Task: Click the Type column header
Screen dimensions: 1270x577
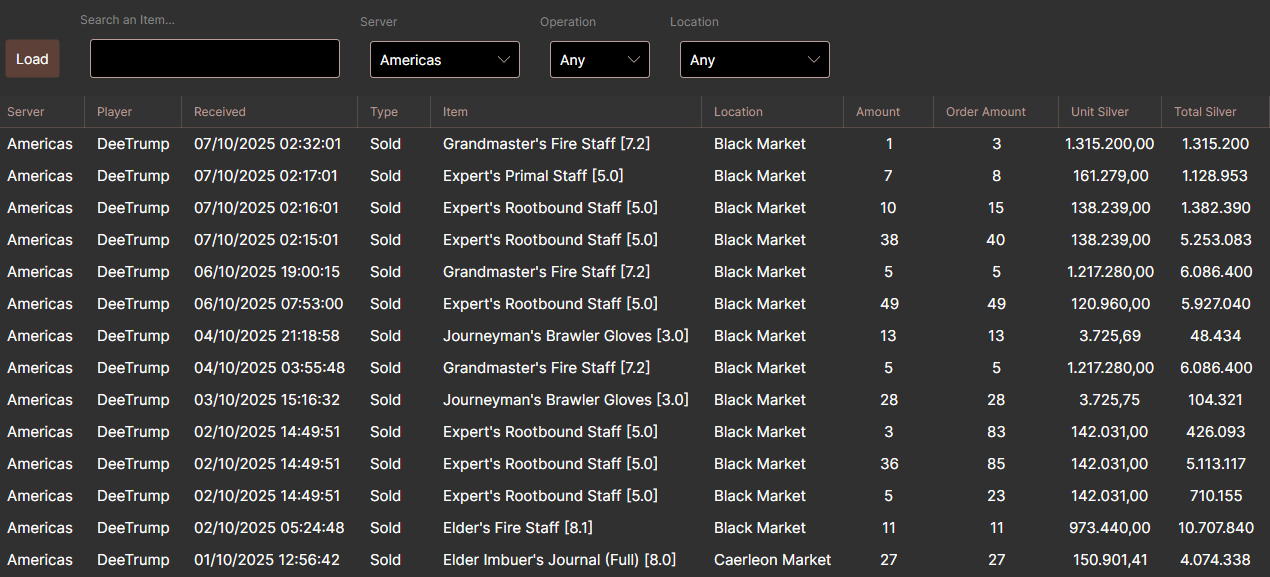Action: point(384,112)
